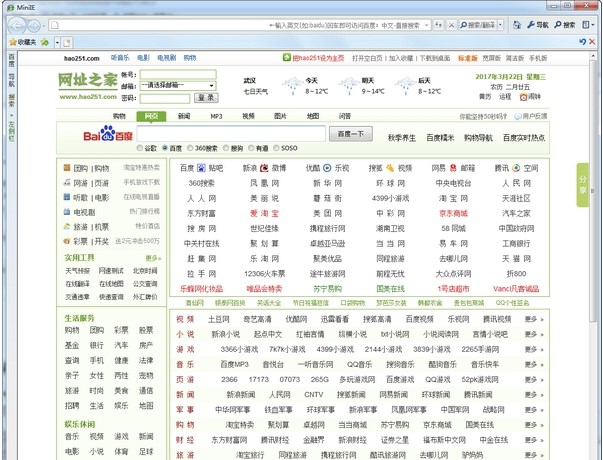Click the 登录 button in mail login
The image size is (603, 460).
[x=205, y=98]
